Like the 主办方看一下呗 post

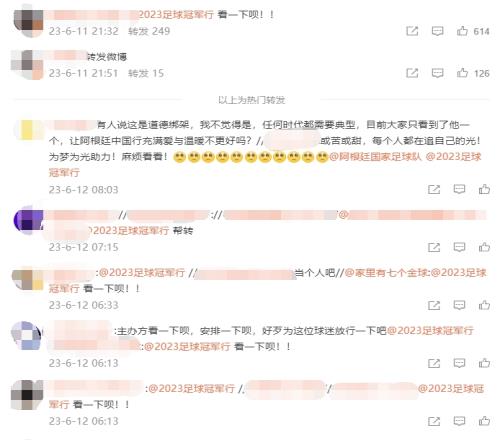point(484,363)
